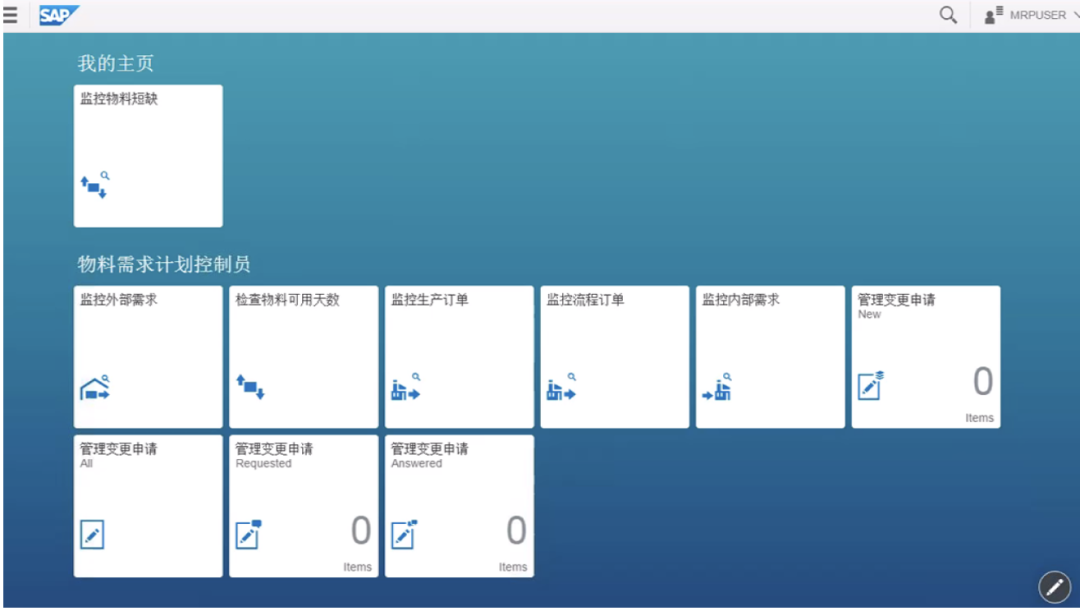Open 管理变更申请 All tile

point(148,506)
